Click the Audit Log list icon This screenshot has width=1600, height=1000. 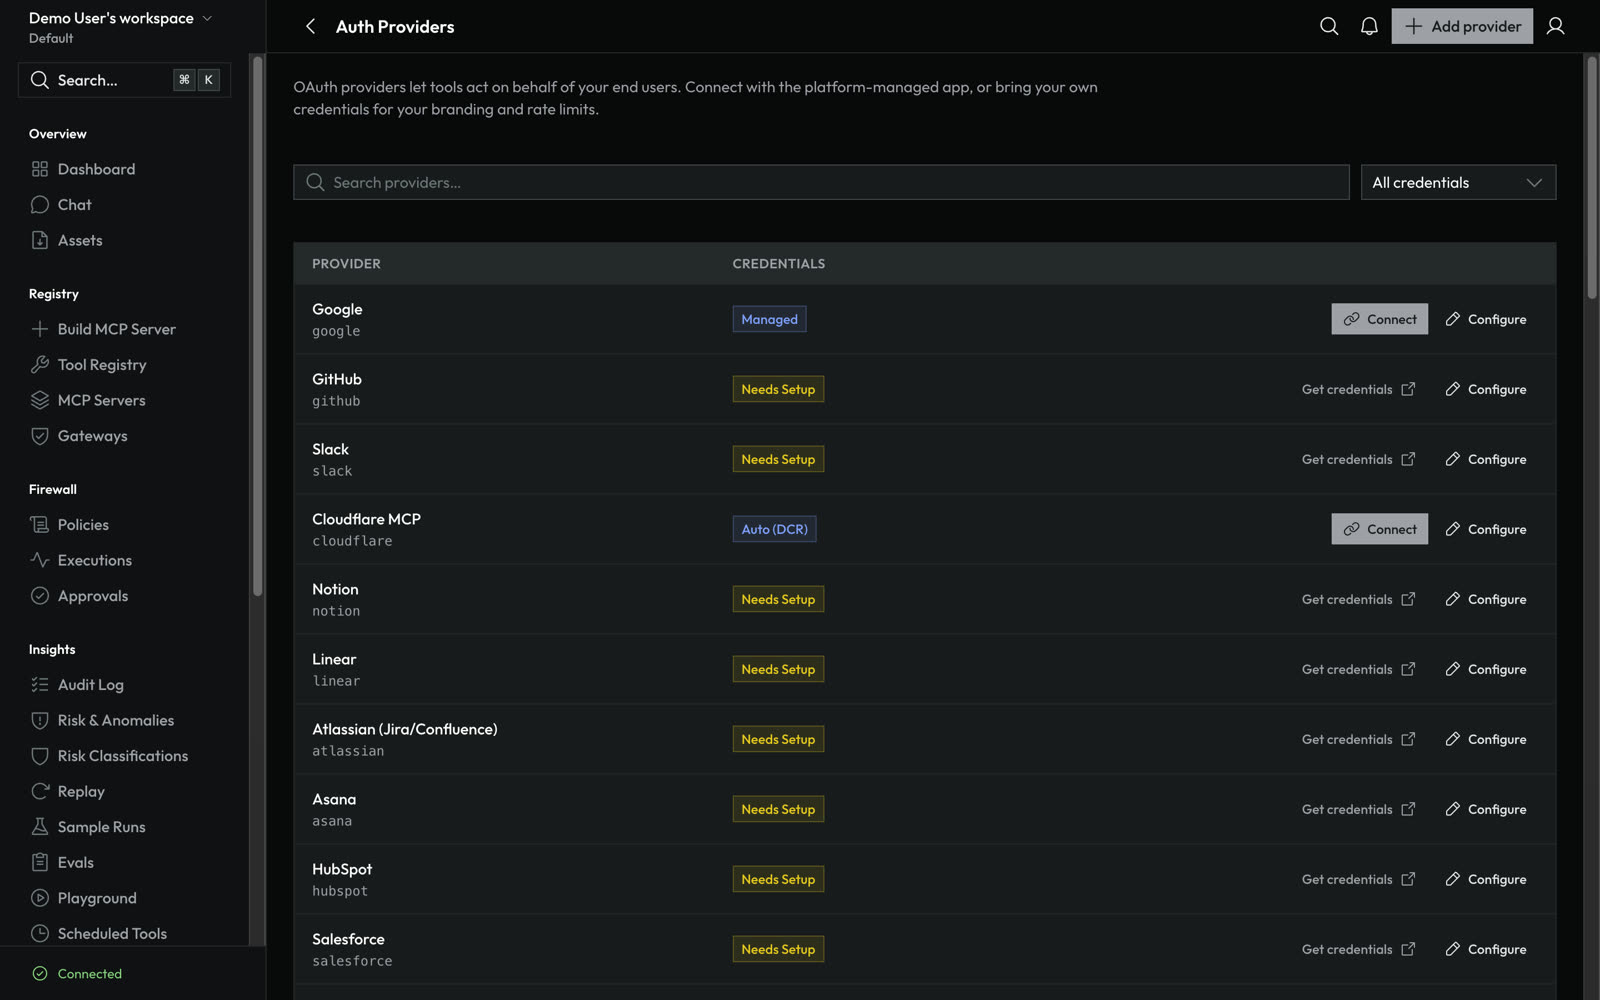tap(40, 685)
